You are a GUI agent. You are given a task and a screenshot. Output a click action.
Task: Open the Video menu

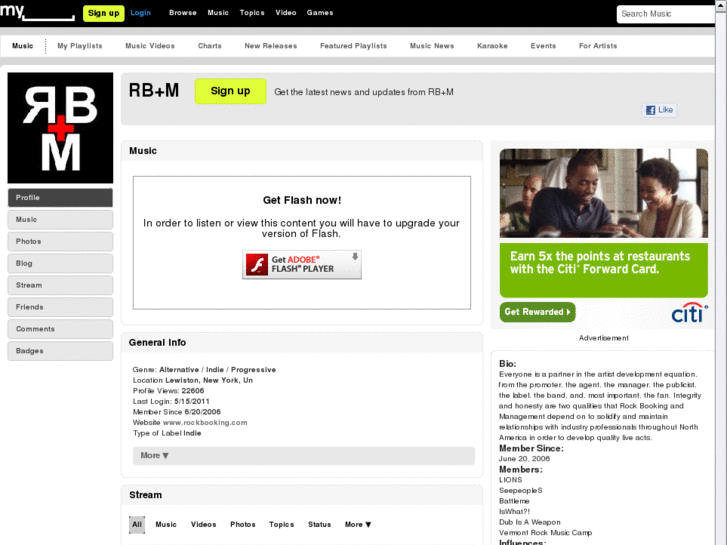pos(286,13)
